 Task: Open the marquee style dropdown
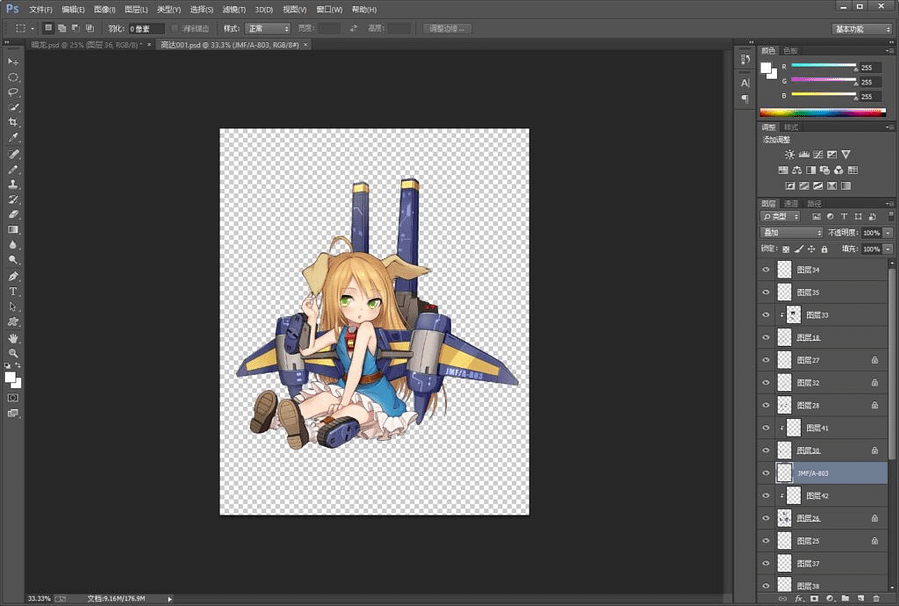[x=268, y=29]
